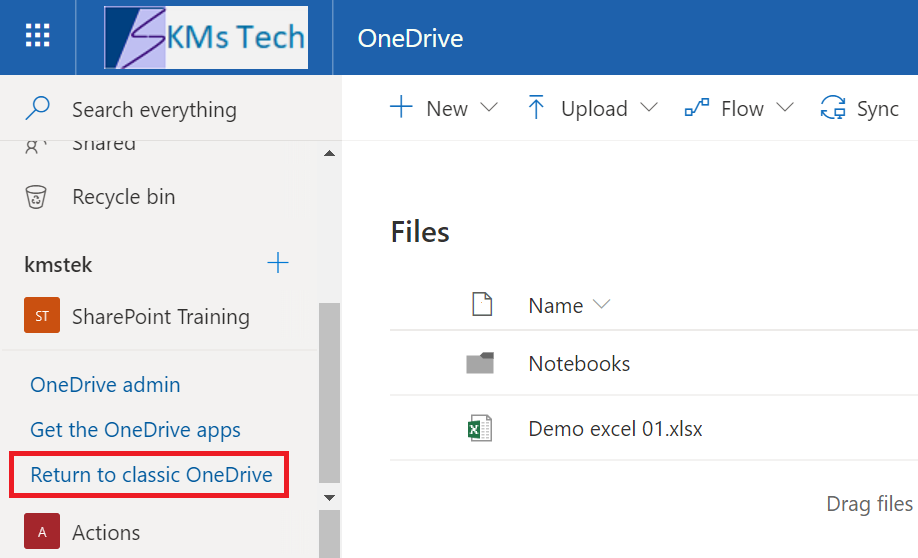The image size is (918, 558).
Task: Open the Notebooks folder name
Action: tap(579, 364)
